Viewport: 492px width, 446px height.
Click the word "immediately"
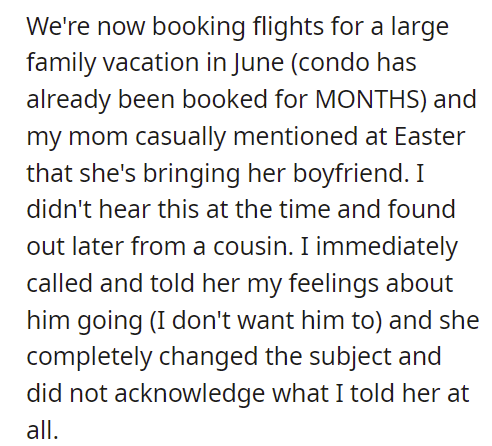pos(387,248)
